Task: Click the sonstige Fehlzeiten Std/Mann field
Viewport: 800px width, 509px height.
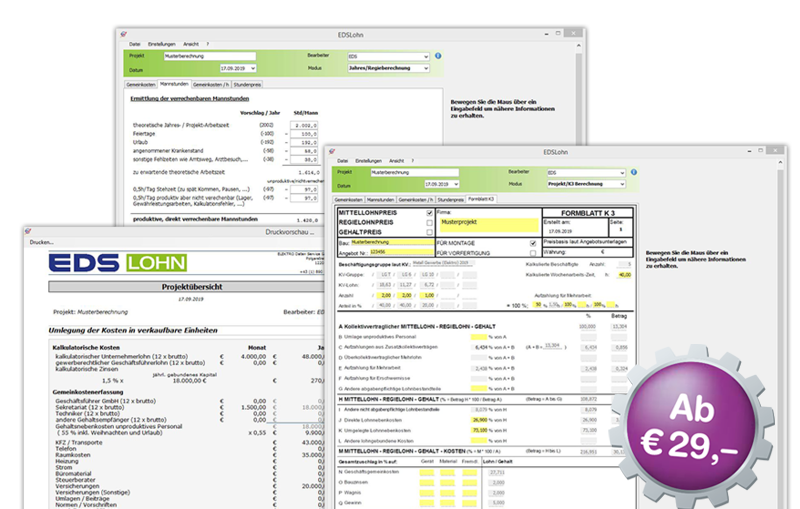Action: tap(304, 160)
